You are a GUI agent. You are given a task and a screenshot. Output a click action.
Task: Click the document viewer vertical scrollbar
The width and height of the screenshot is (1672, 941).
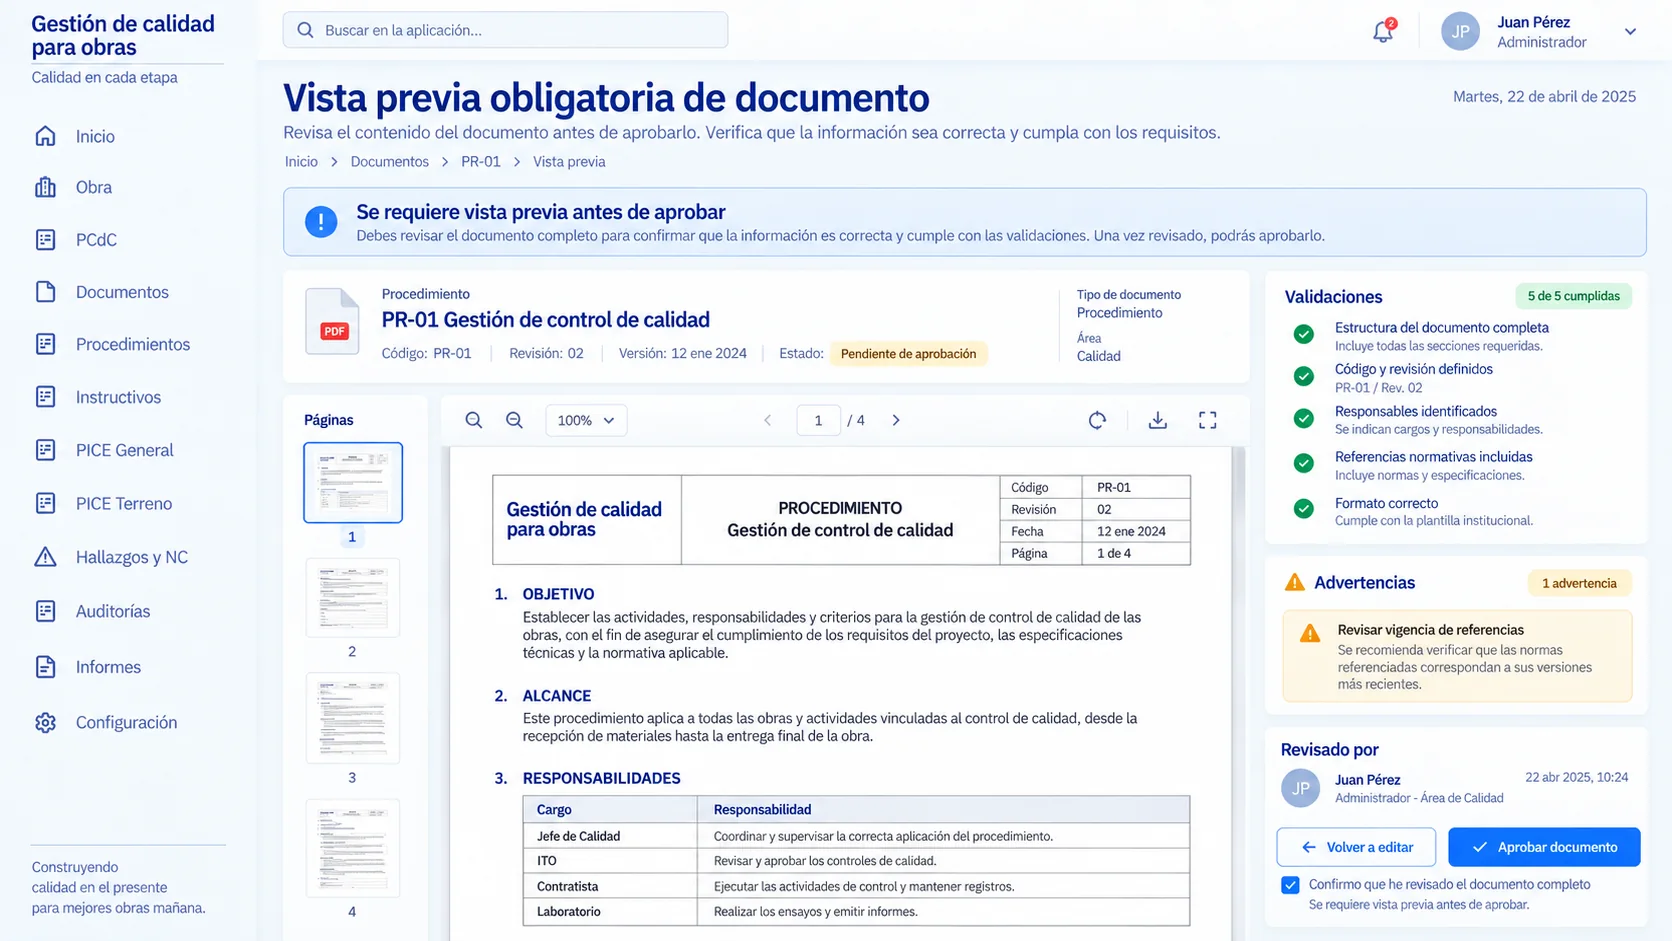(x=1239, y=693)
